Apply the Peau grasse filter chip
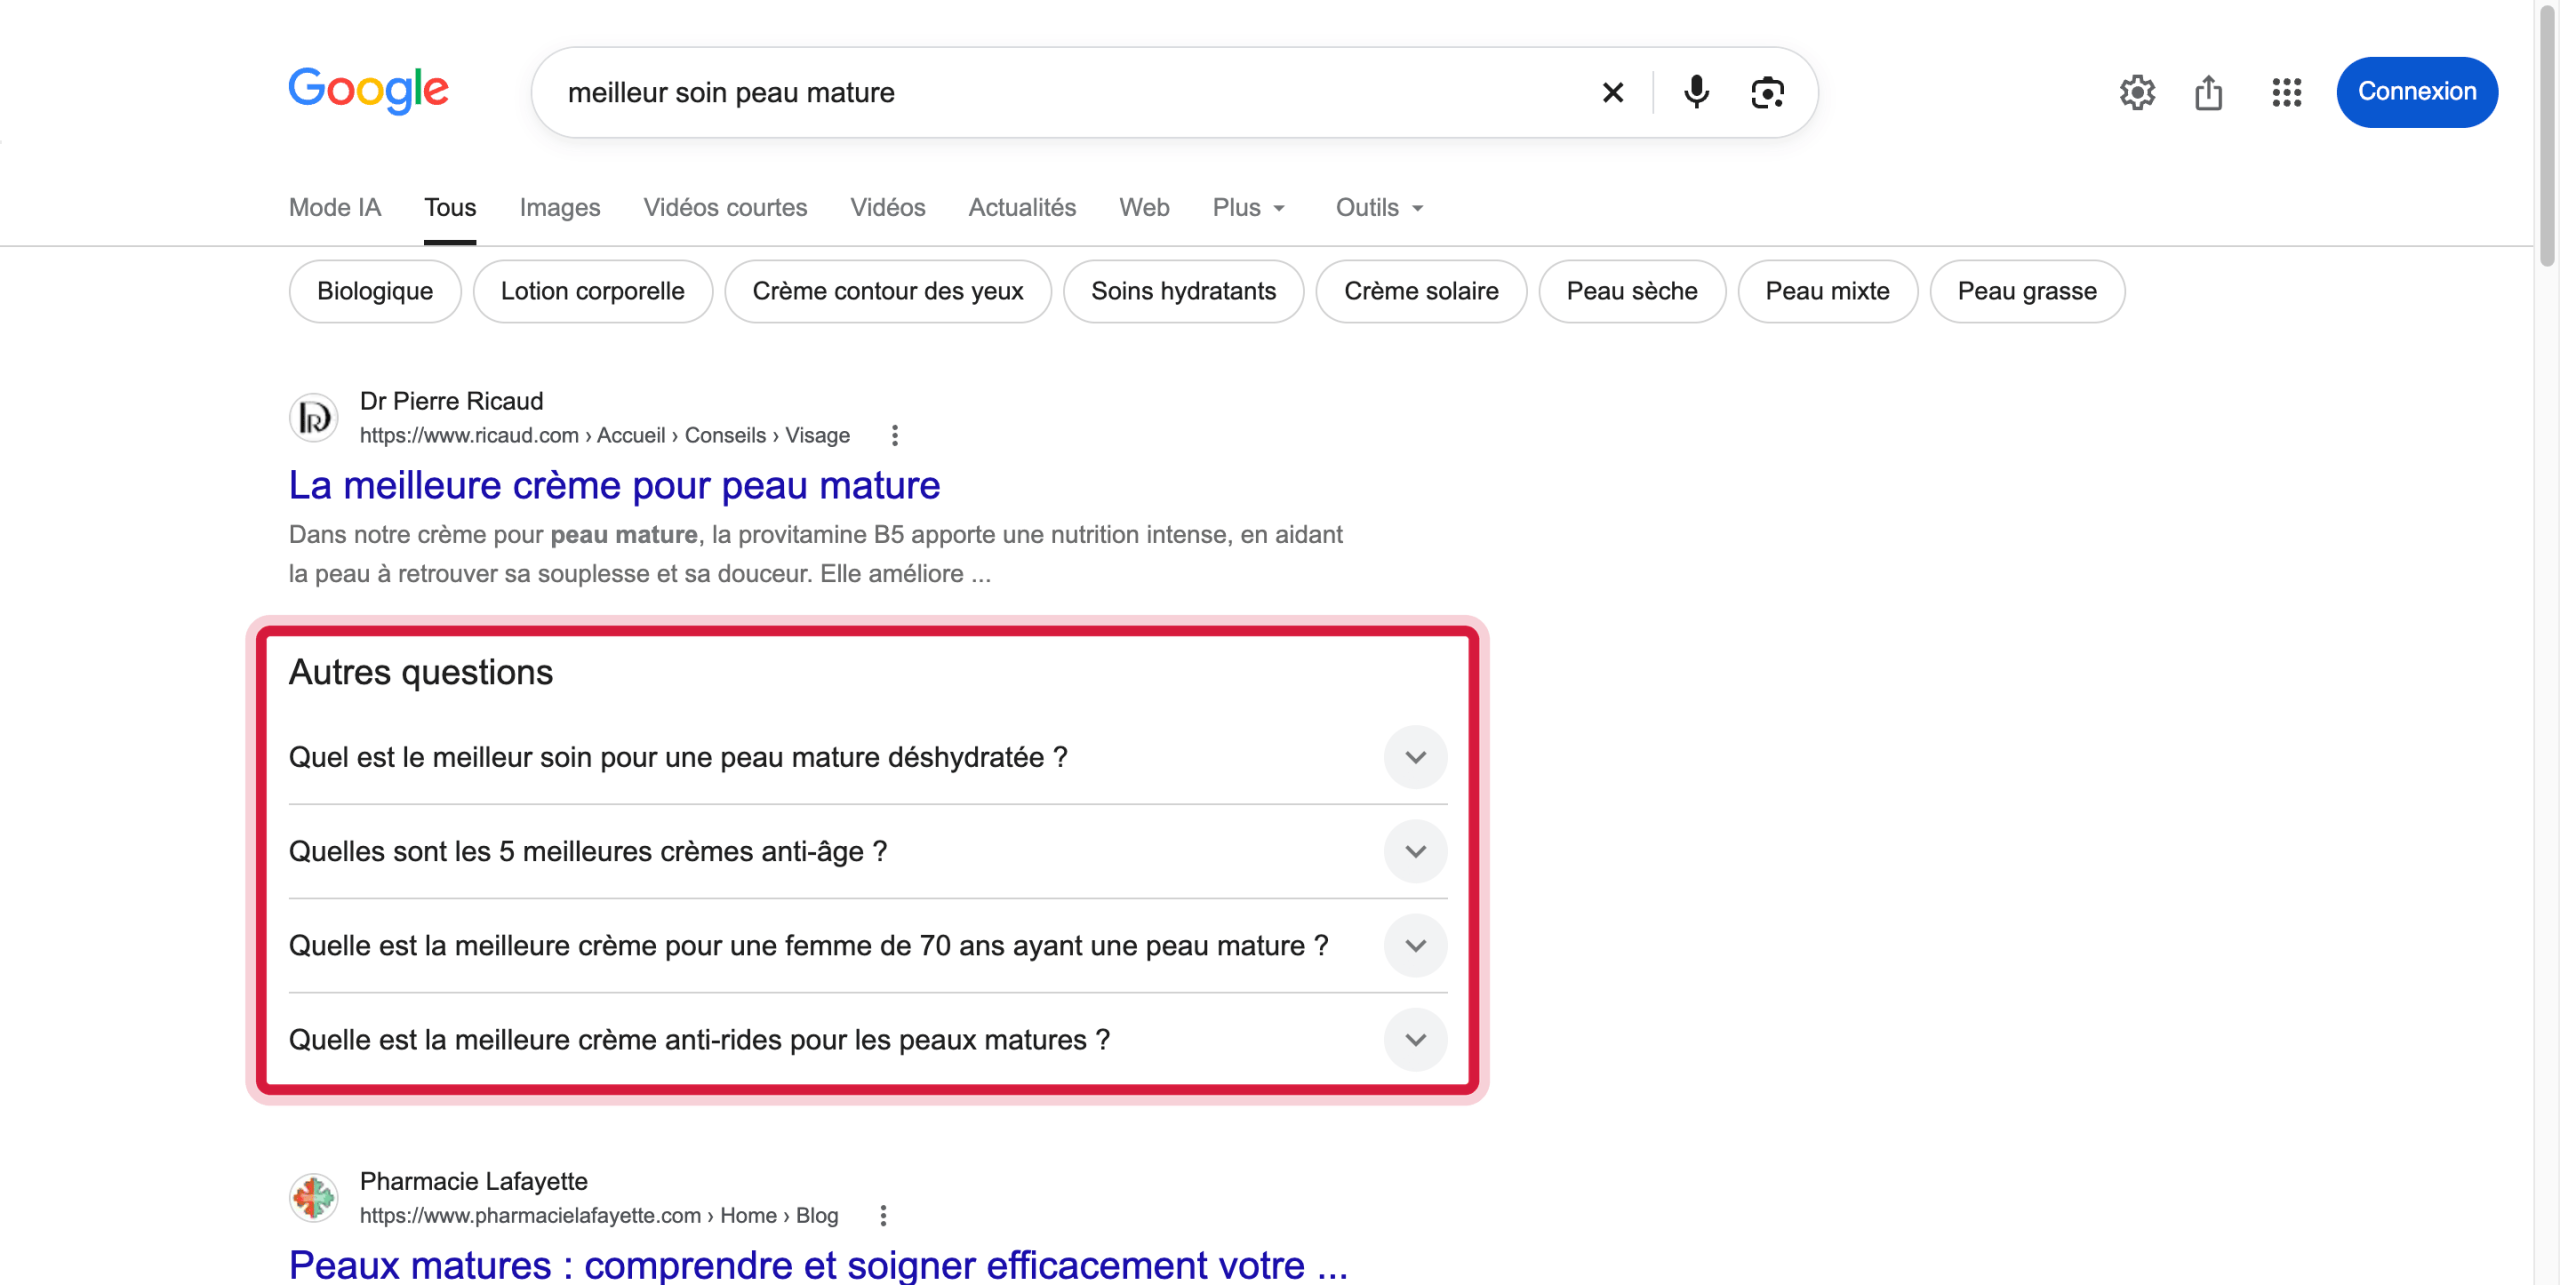 (x=2027, y=291)
